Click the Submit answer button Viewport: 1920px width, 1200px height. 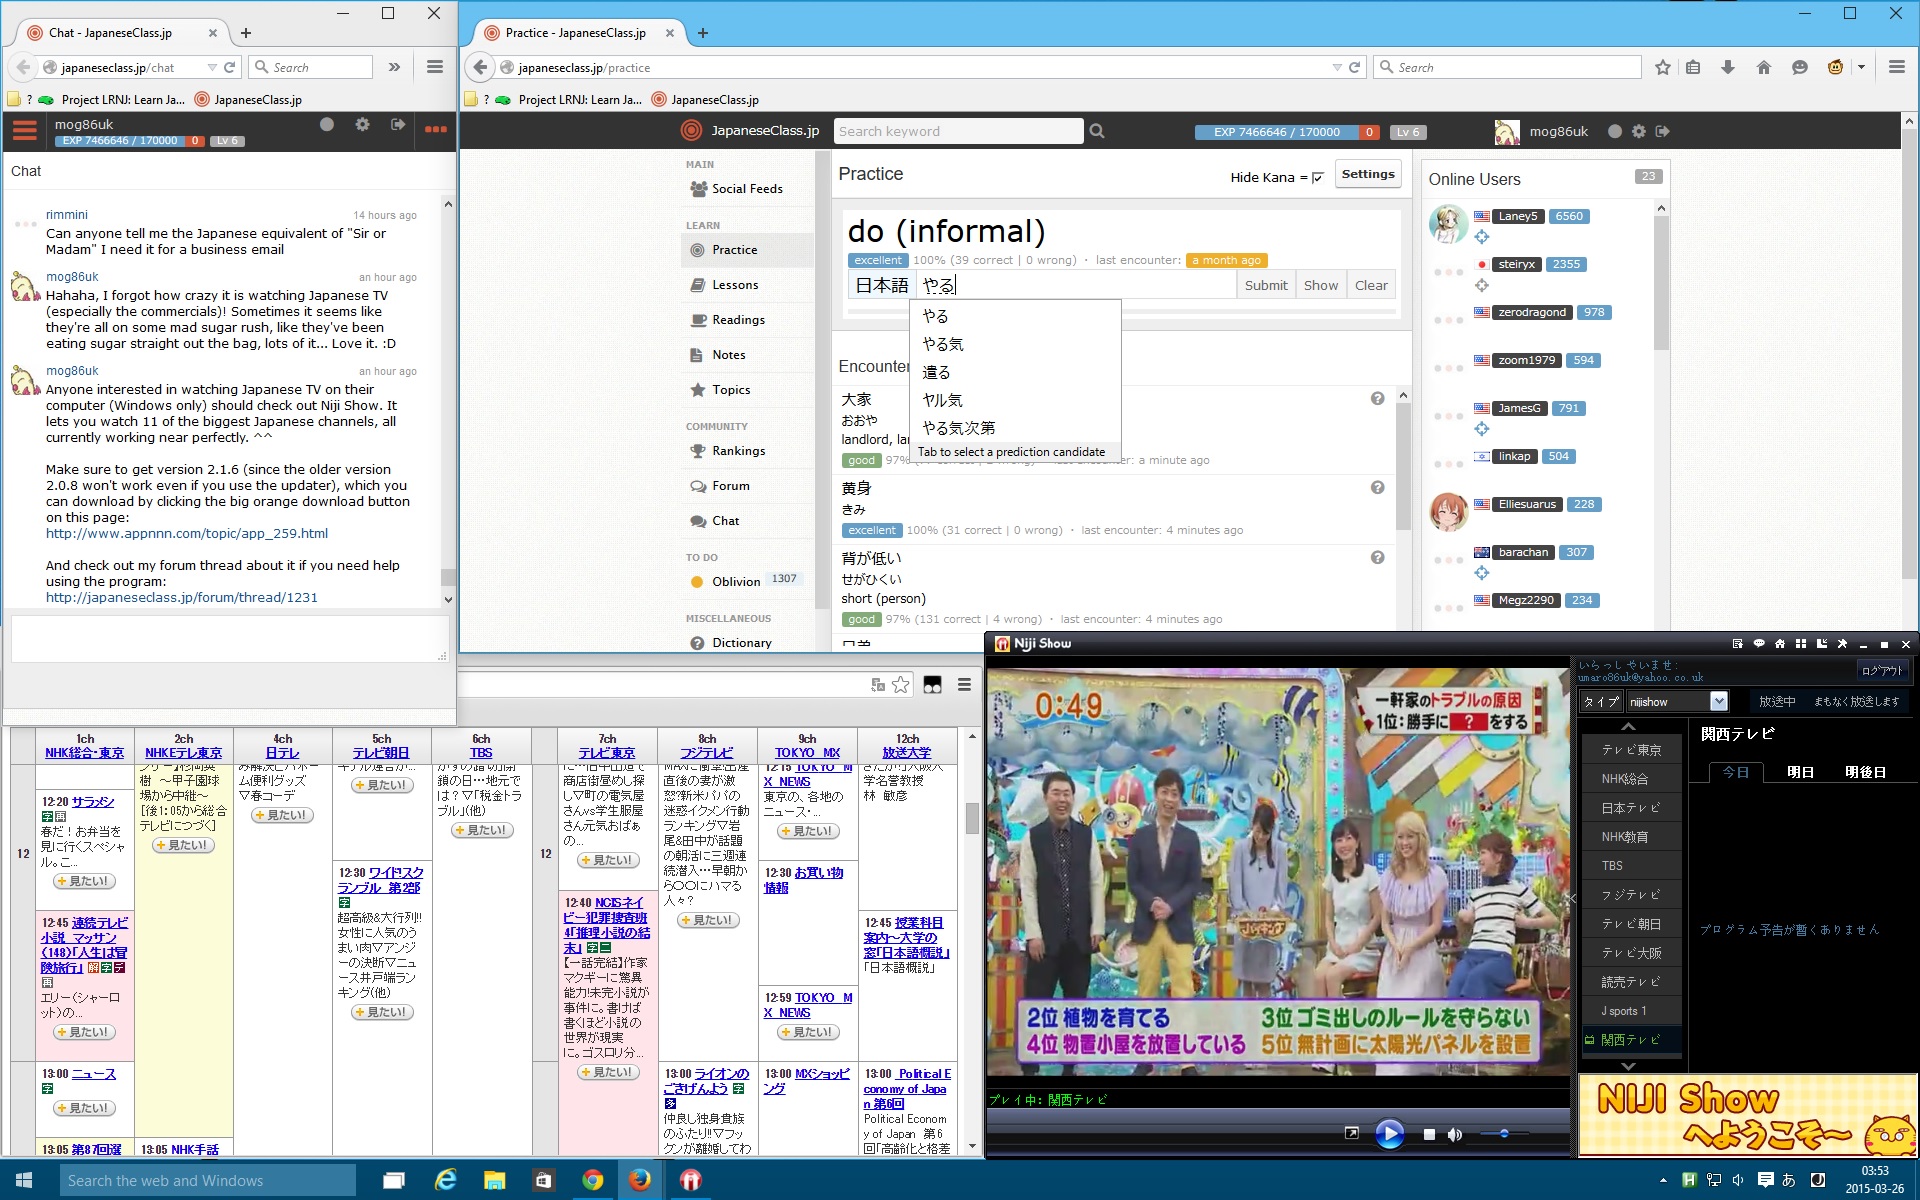pos(1265,285)
